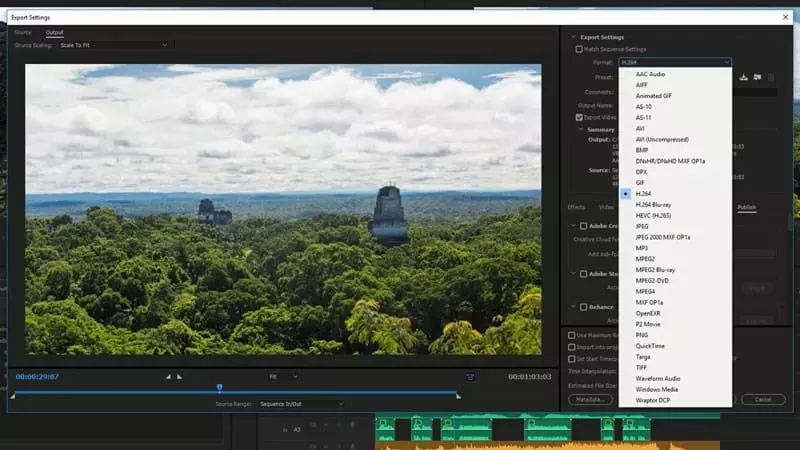The height and width of the screenshot is (450, 800).
Task: Click the Set Out Point marker icon
Action: [x=180, y=377]
